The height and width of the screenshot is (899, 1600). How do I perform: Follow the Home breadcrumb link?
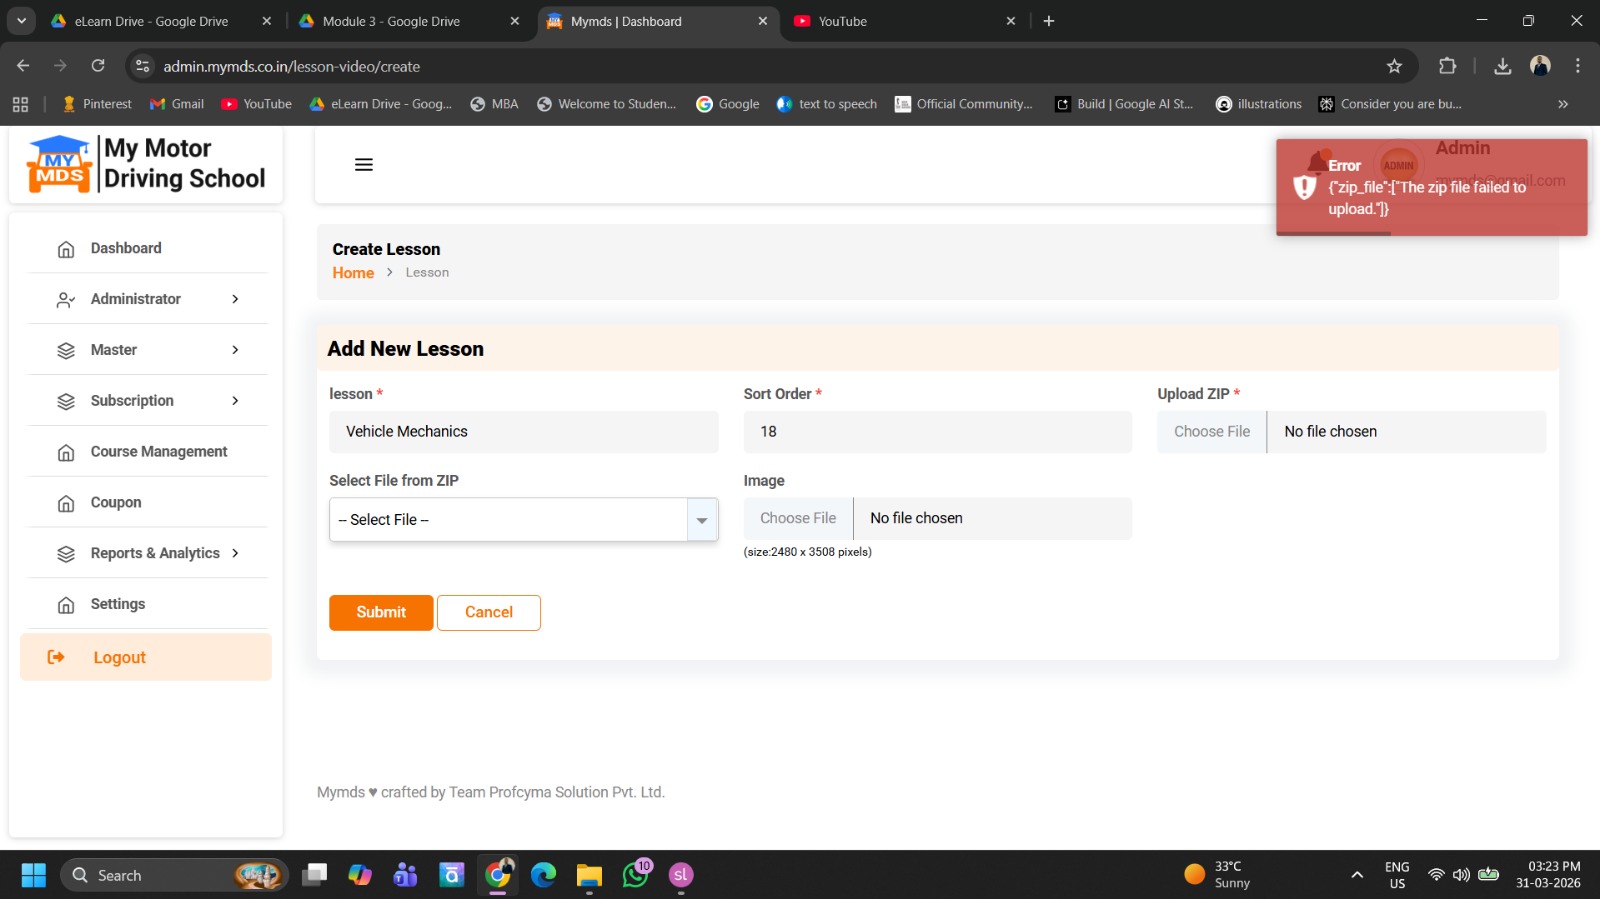353,273
